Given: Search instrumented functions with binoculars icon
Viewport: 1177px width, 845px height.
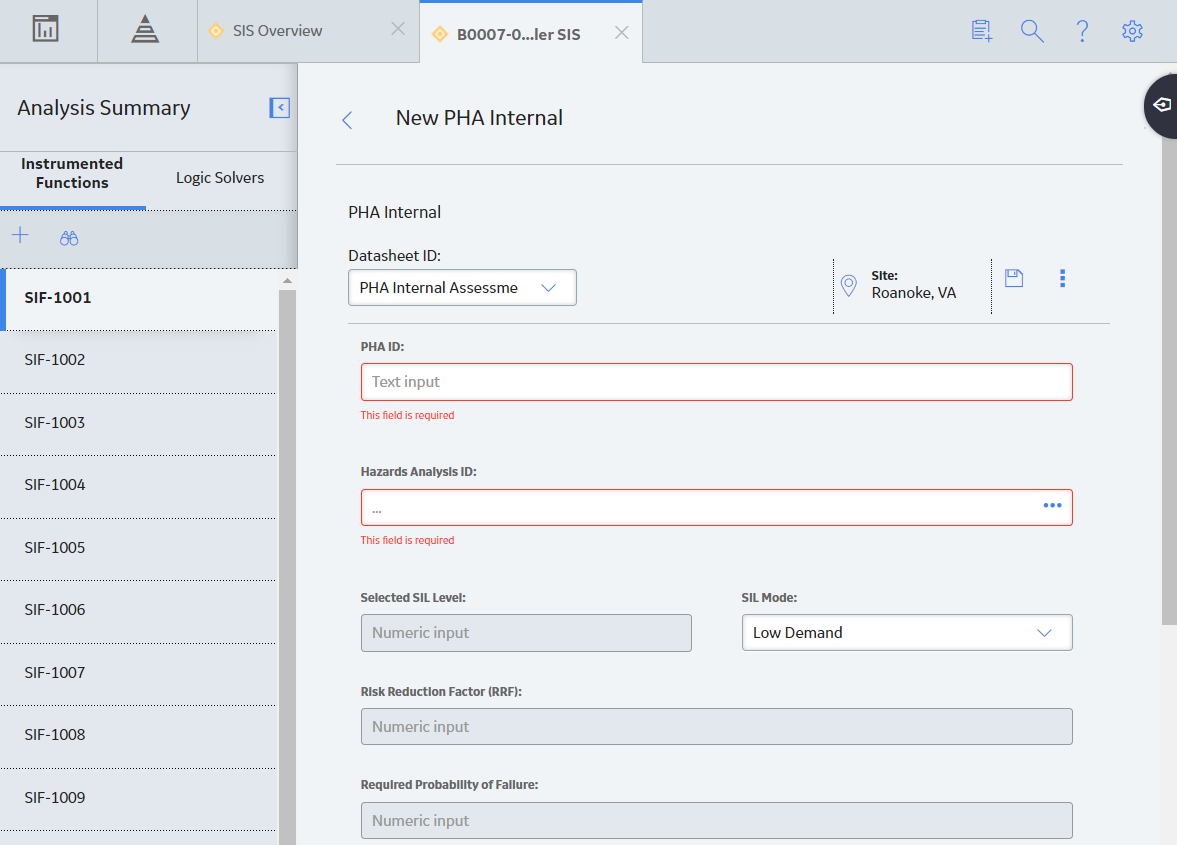Looking at the screenshot, I should click(x=69, y=239).
